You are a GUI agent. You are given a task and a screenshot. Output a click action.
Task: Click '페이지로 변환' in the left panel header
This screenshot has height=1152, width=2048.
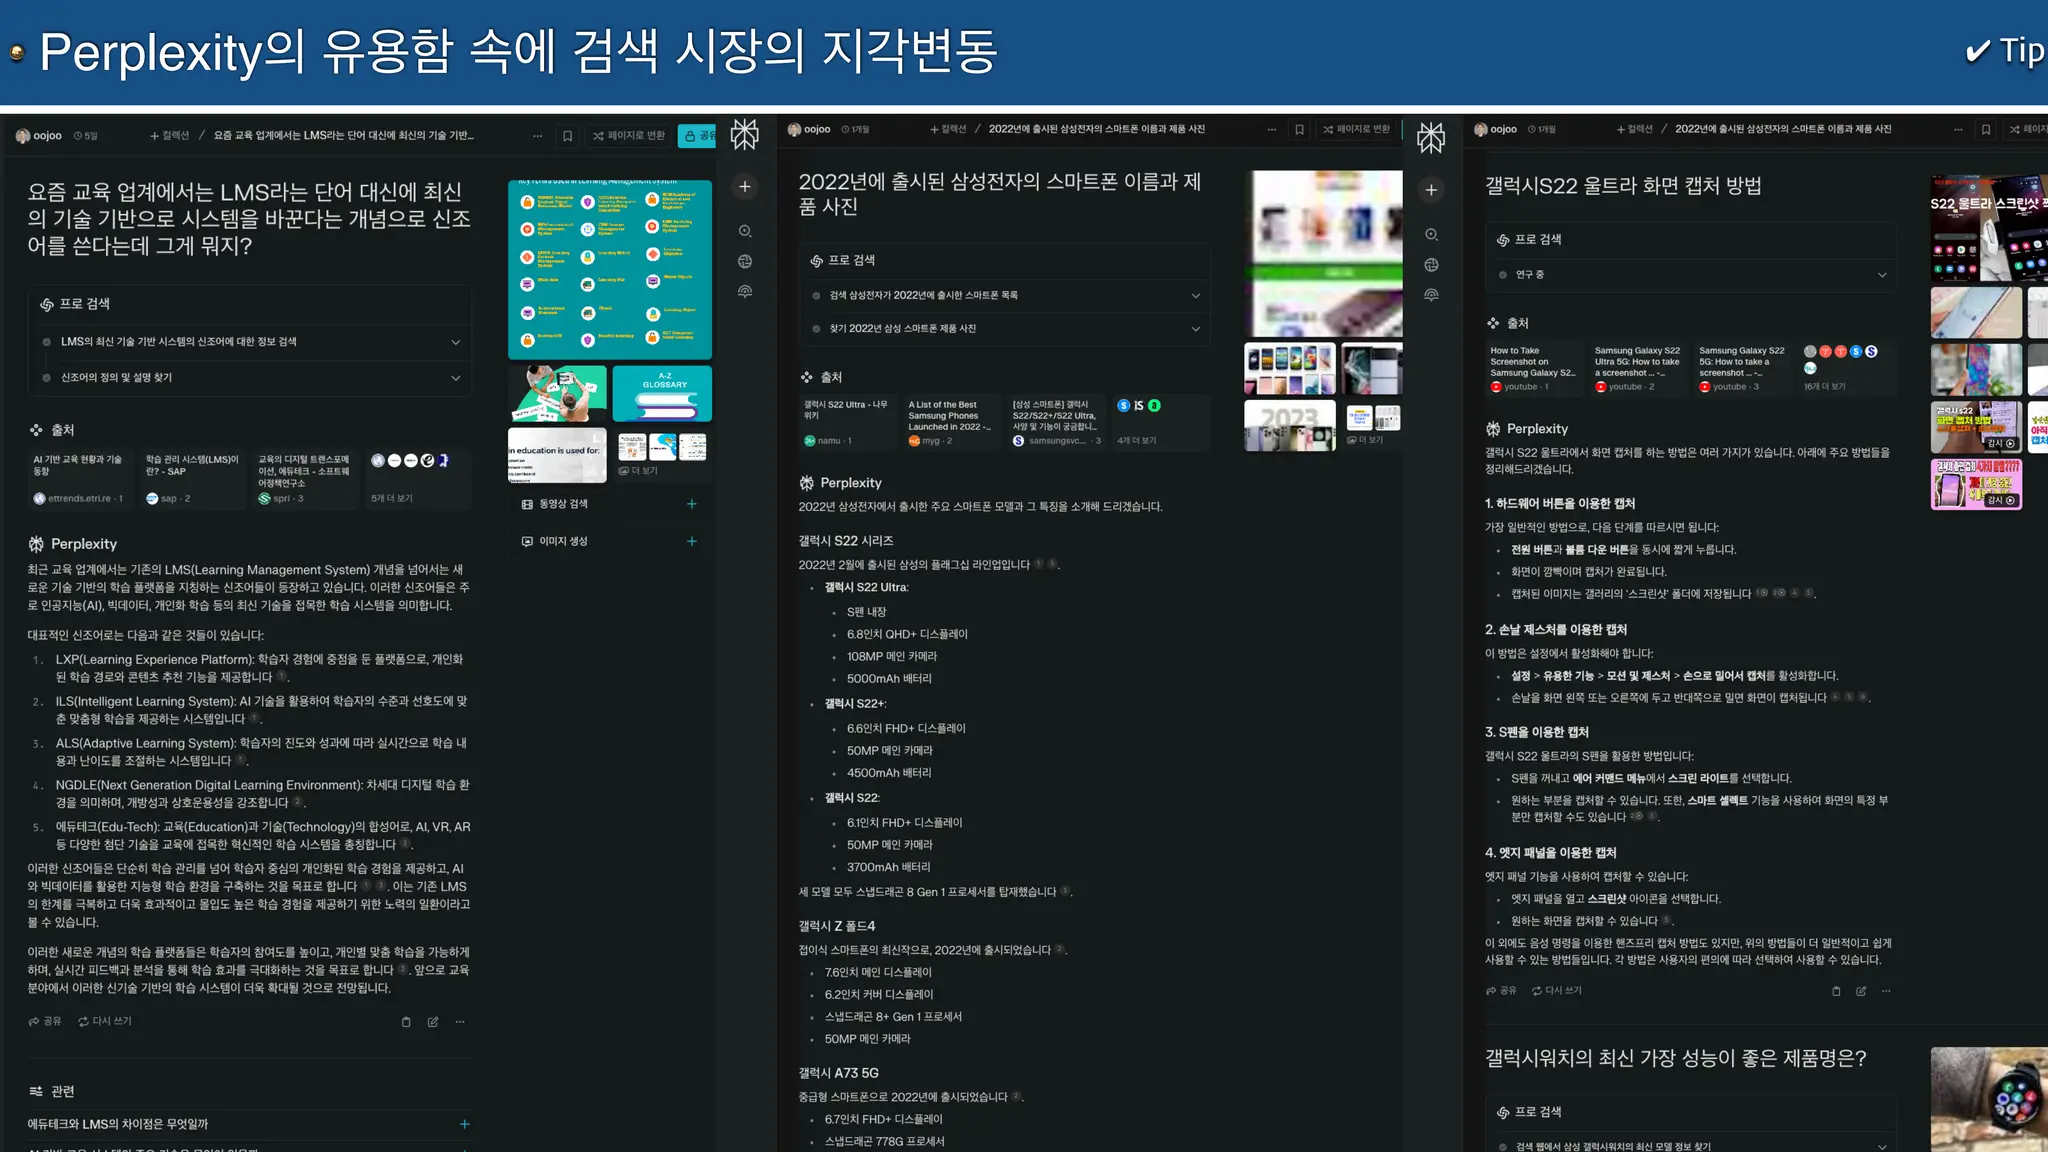pos(629,135)
